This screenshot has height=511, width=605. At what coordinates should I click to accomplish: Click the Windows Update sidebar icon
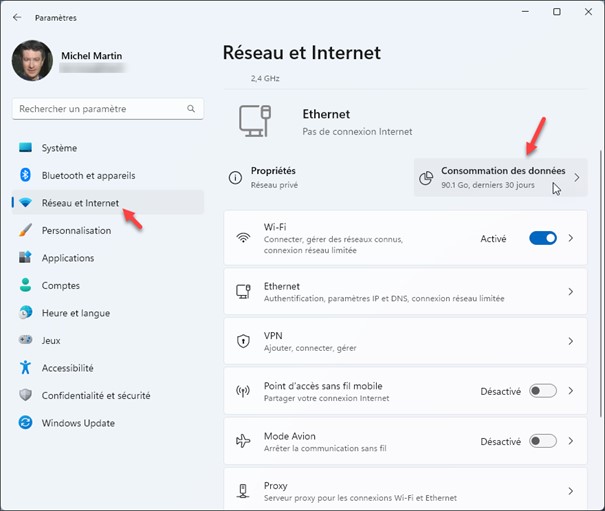[x=26, y=423]
